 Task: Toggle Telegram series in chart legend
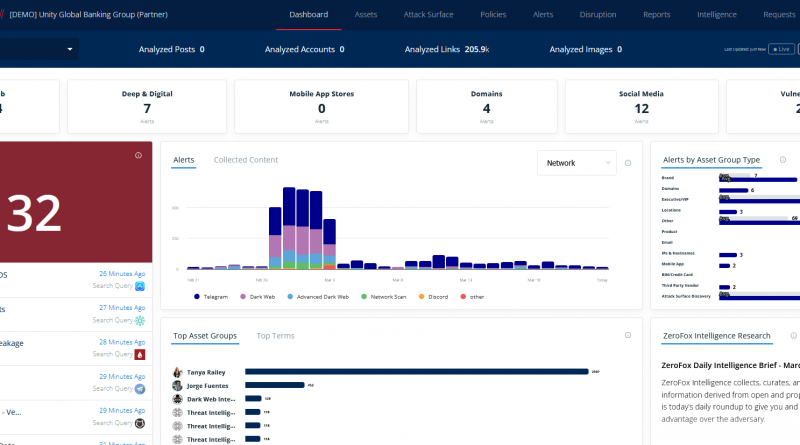pos(211,296)
